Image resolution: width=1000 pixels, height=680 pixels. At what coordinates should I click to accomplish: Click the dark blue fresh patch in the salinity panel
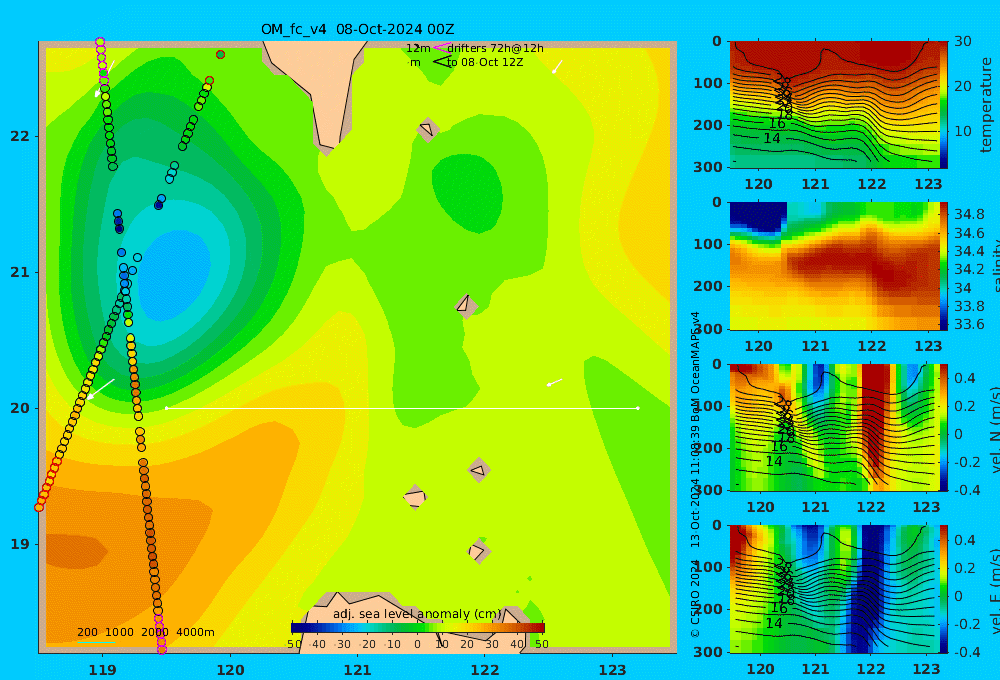(758, 216)
